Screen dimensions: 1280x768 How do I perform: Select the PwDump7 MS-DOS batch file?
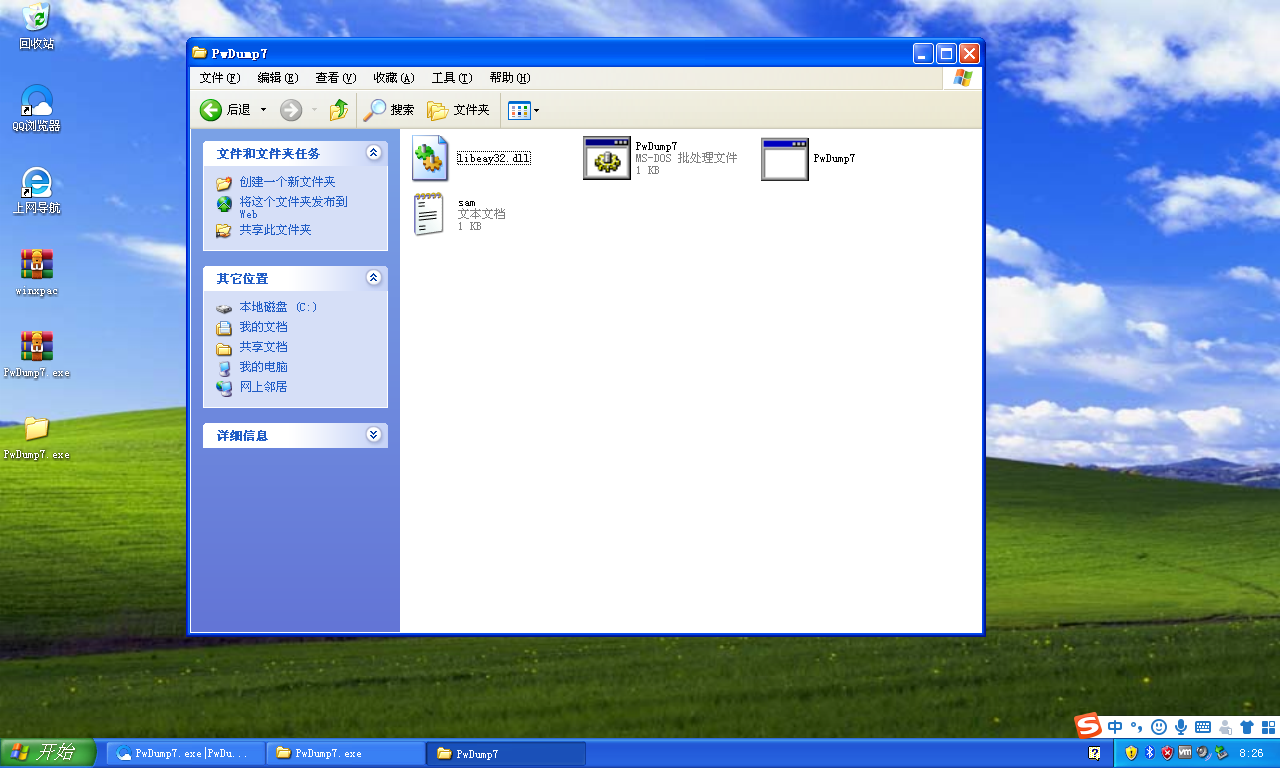click(x=660, y=158)
